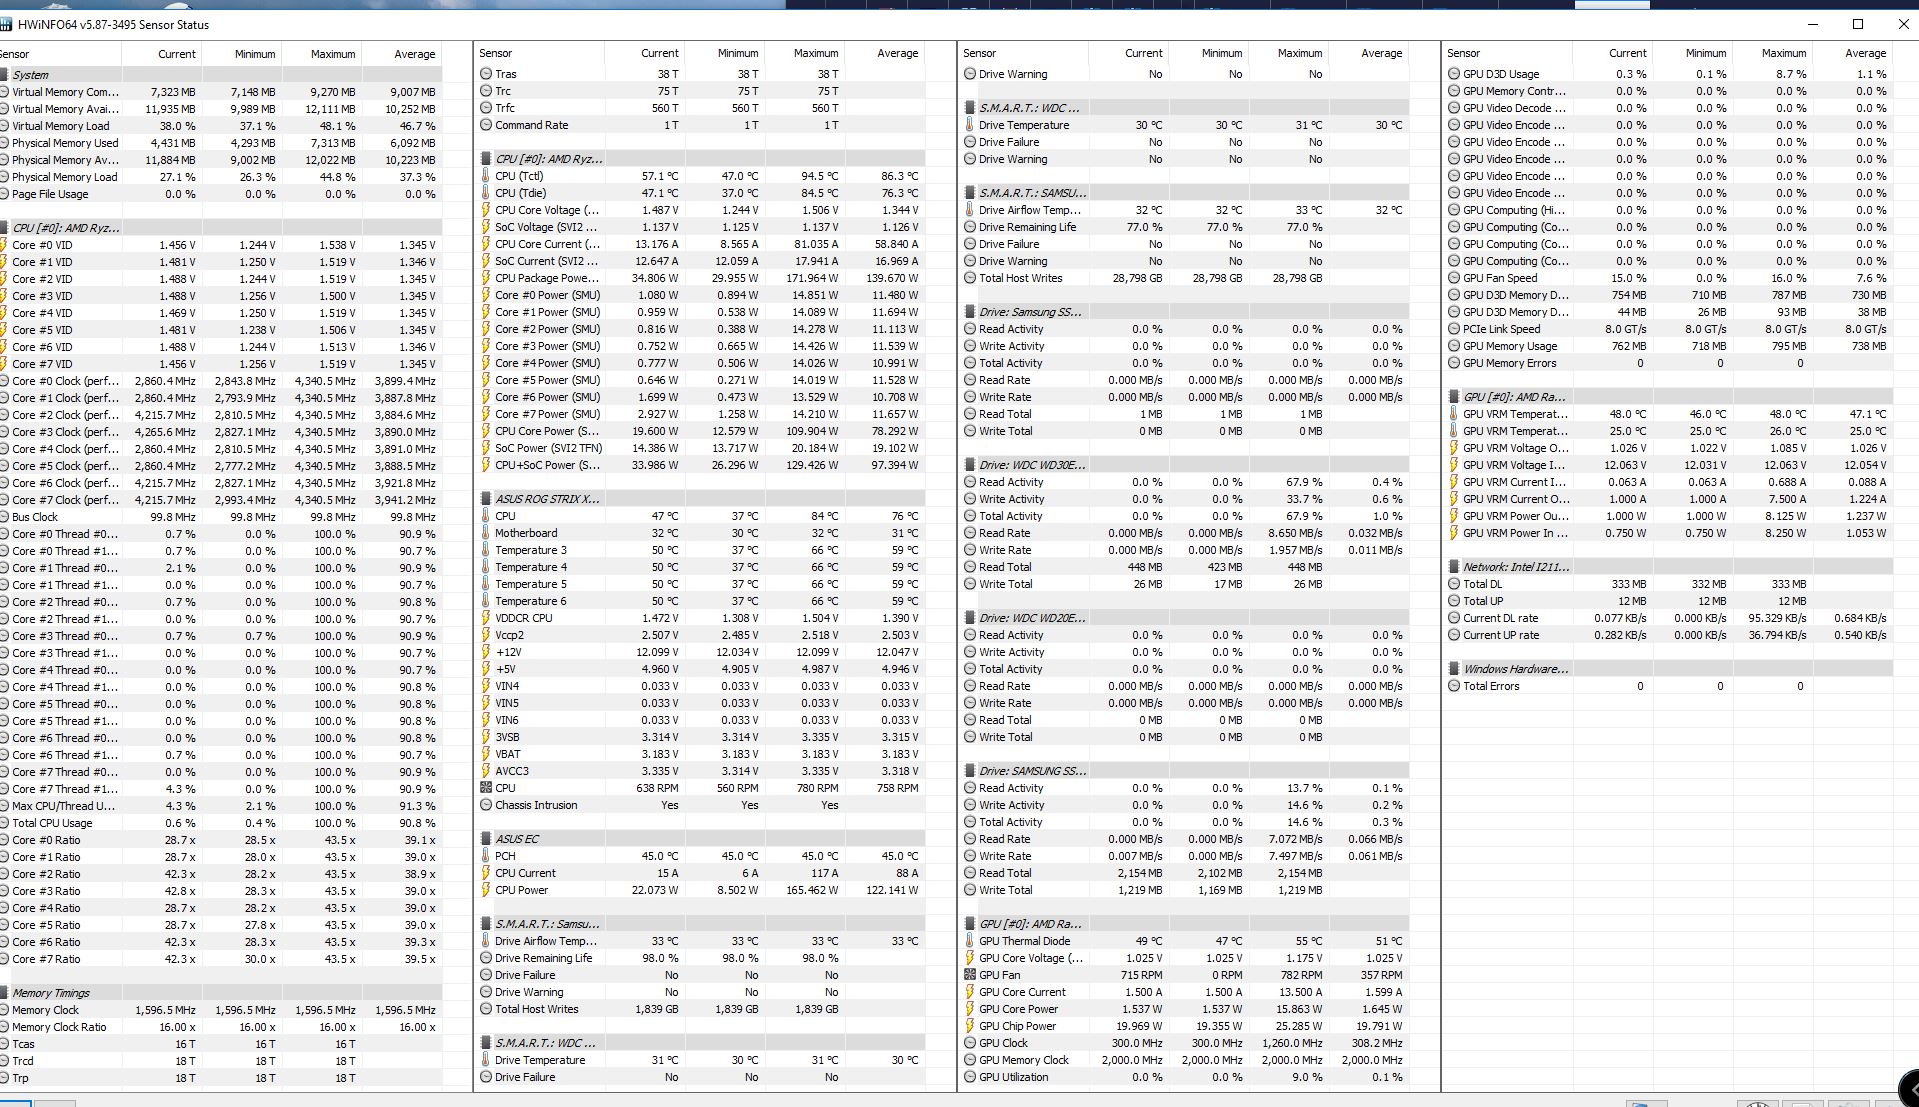This screenshot has width=1919, height=1107.
Task: Click the Vccp2 row label
Action: 510,635
